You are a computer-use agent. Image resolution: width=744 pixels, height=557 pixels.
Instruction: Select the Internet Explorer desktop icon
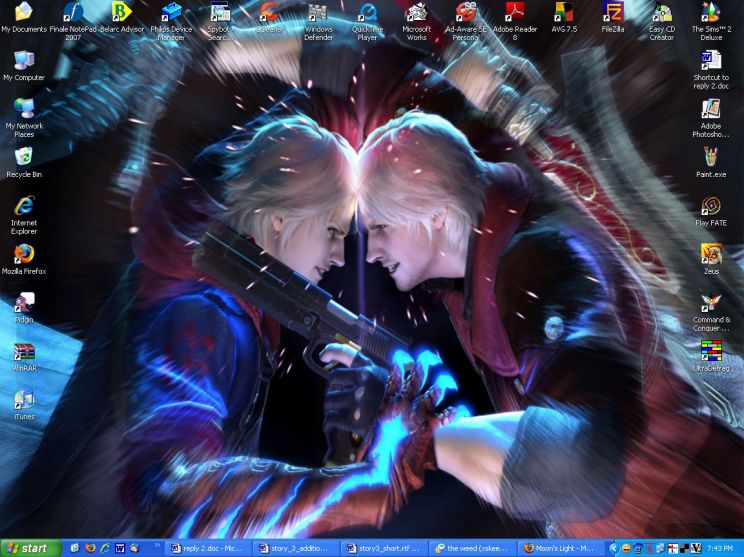click(x=24, y=214)
